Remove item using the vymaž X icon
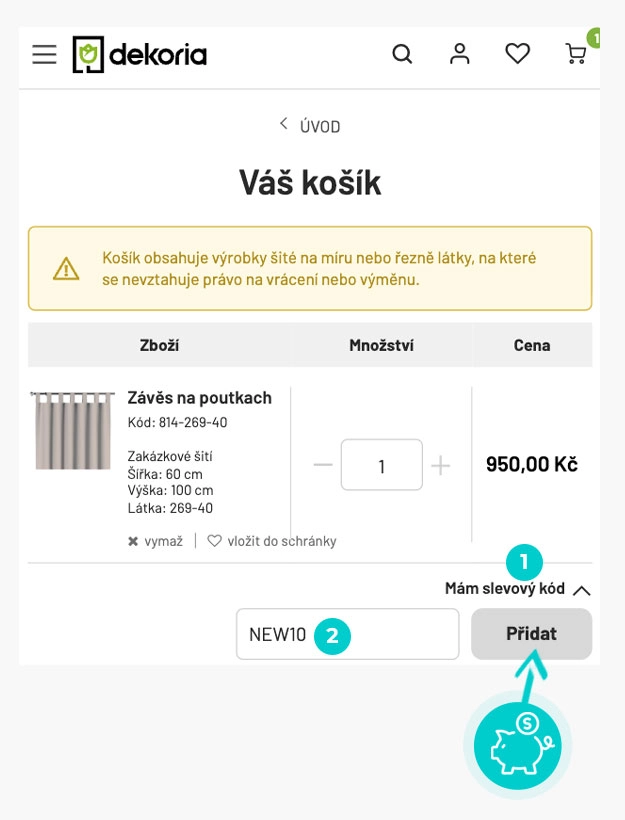625x820 pixels. point(131,541)
